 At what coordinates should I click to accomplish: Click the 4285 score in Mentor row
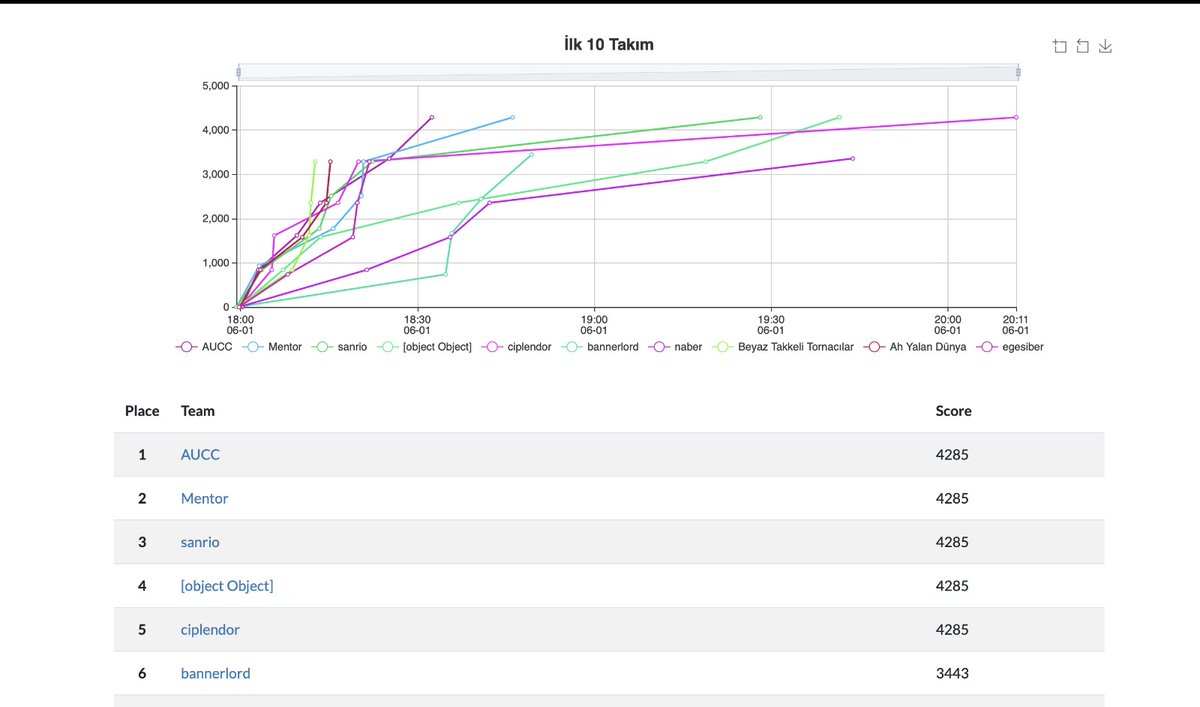[952, 498]
